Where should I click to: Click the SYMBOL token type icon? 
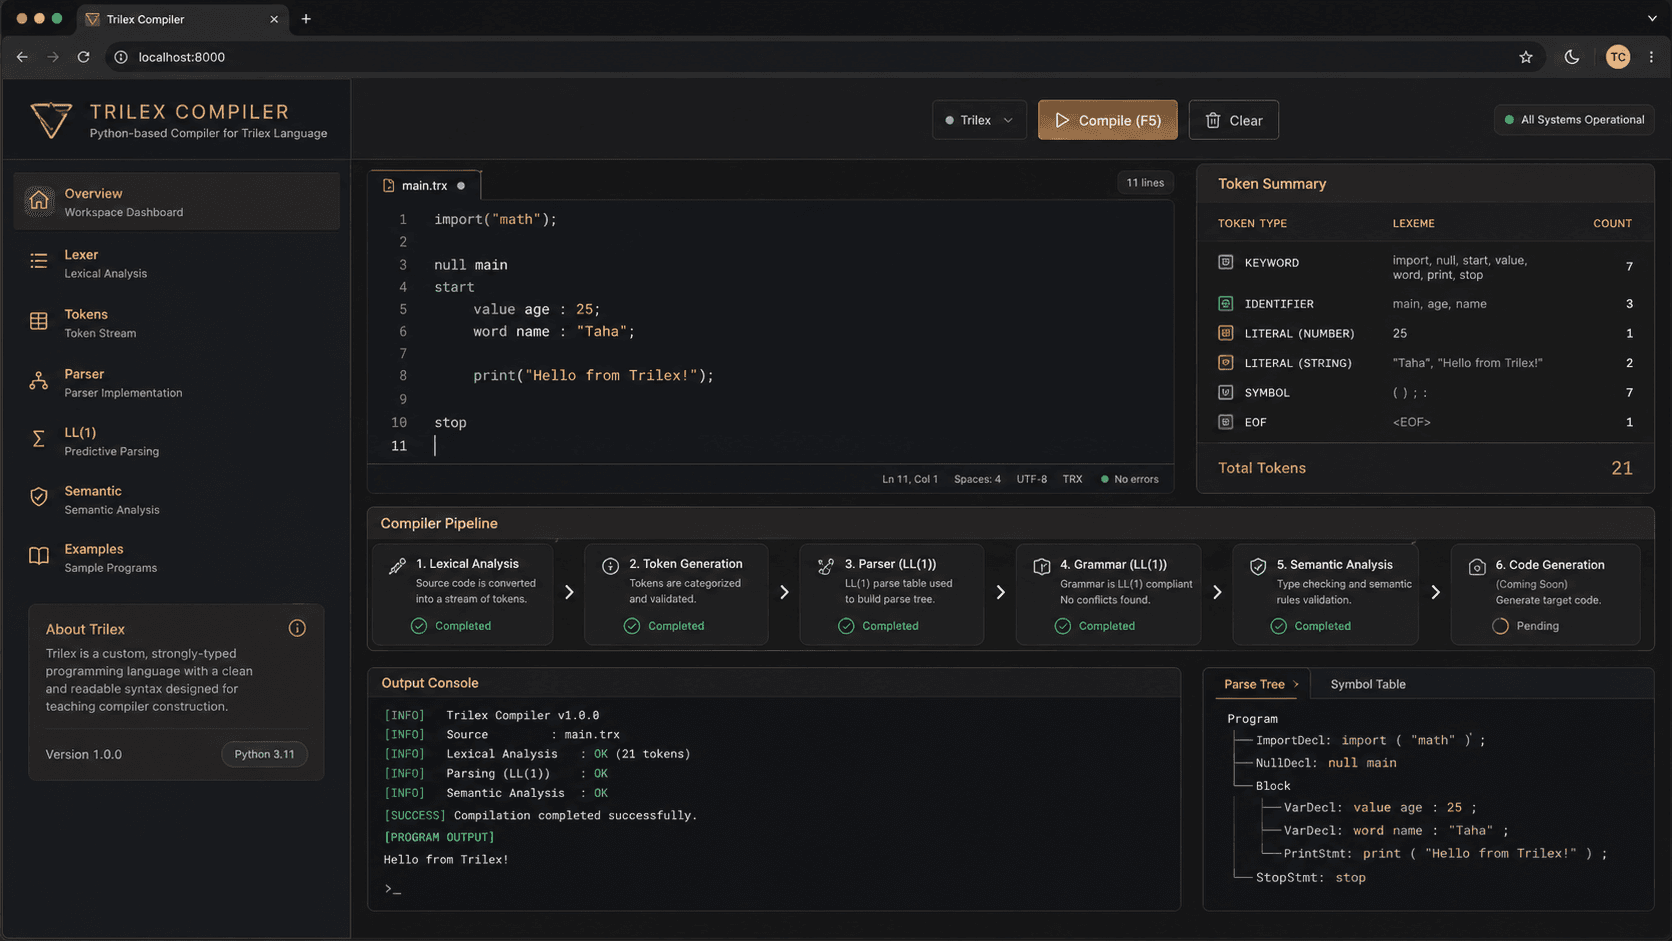pos(1226,392)
